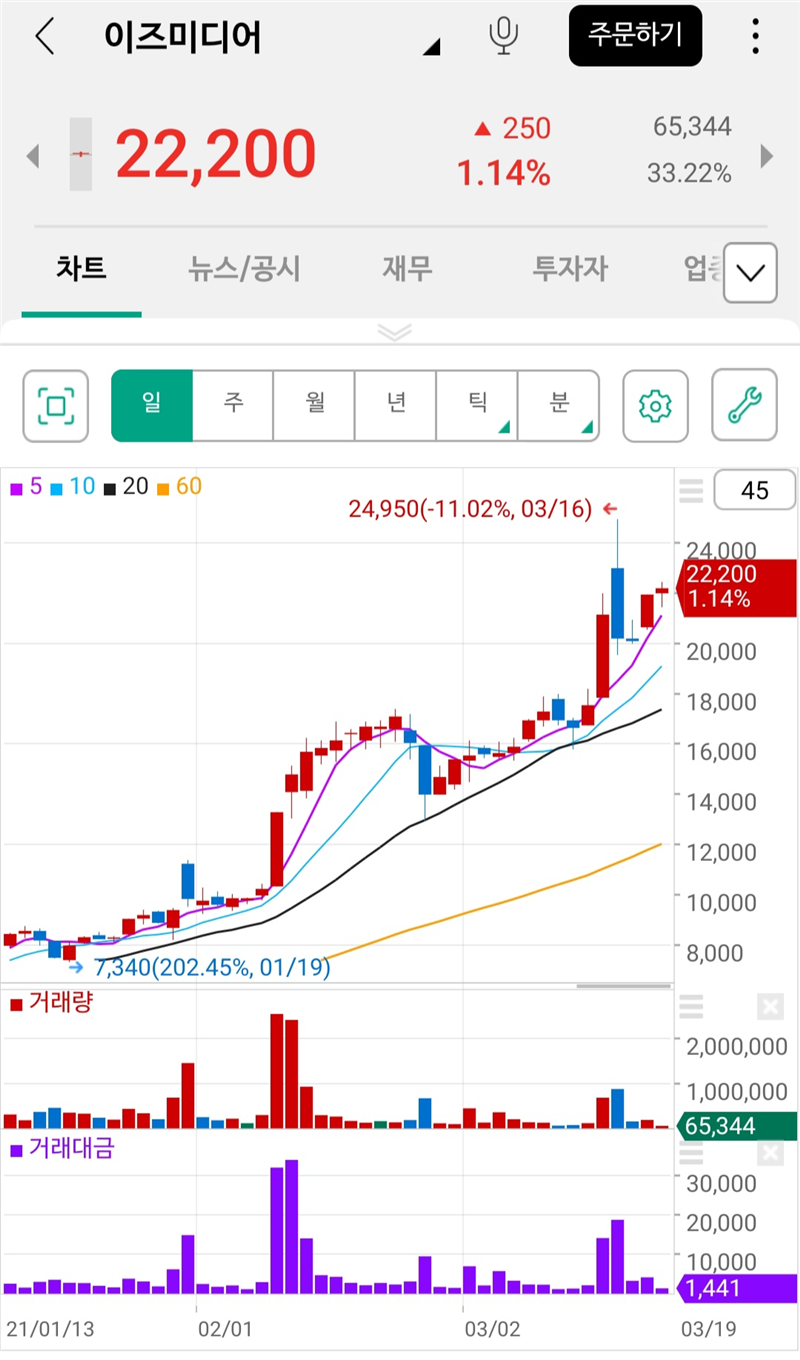Tap the current price 22,200 header value
Image resolution: width=800 pixels, height=1360 pixels.
click(216, 154)
